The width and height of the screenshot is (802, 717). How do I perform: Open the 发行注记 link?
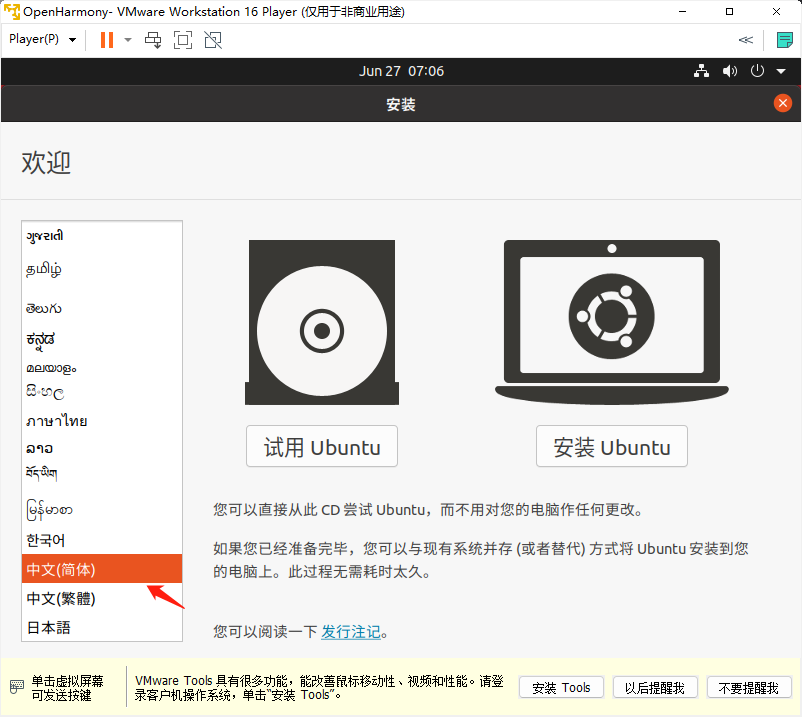(x=350, y=632)
